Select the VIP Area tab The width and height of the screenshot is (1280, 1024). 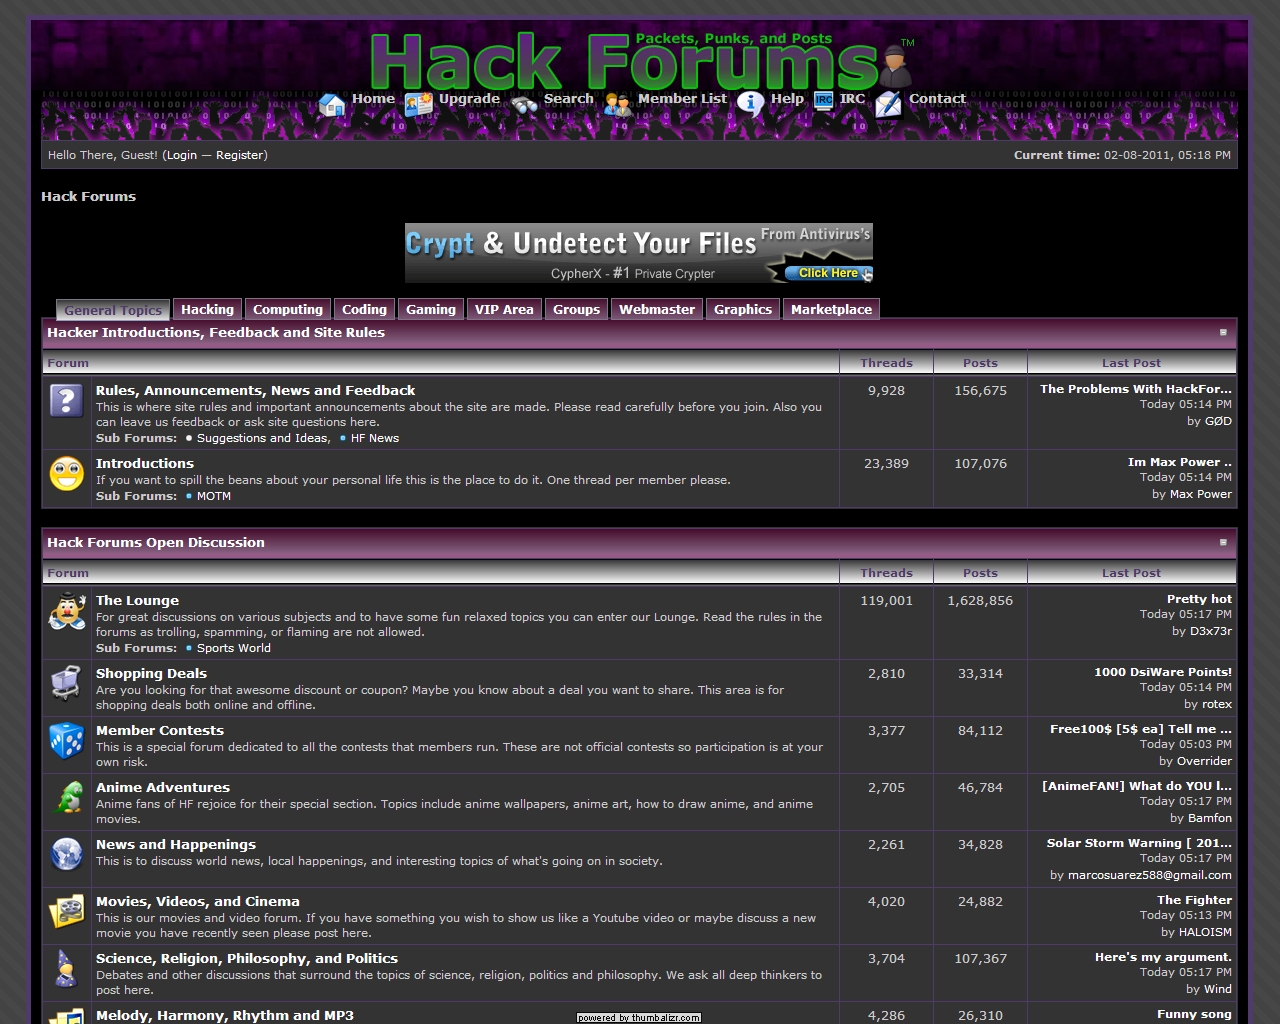coord(504,309)
